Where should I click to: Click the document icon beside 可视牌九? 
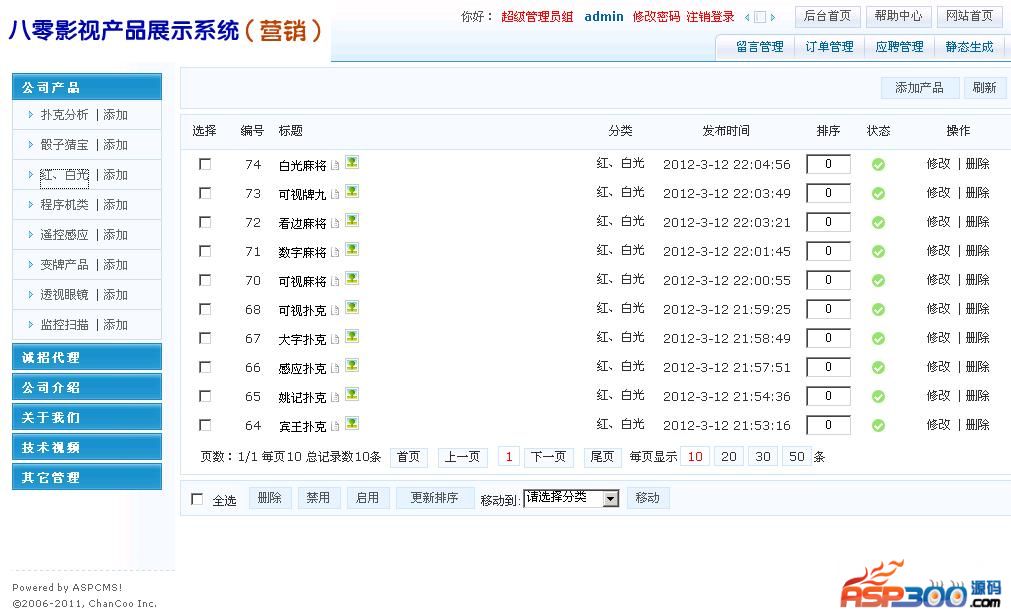click(336, 194)
